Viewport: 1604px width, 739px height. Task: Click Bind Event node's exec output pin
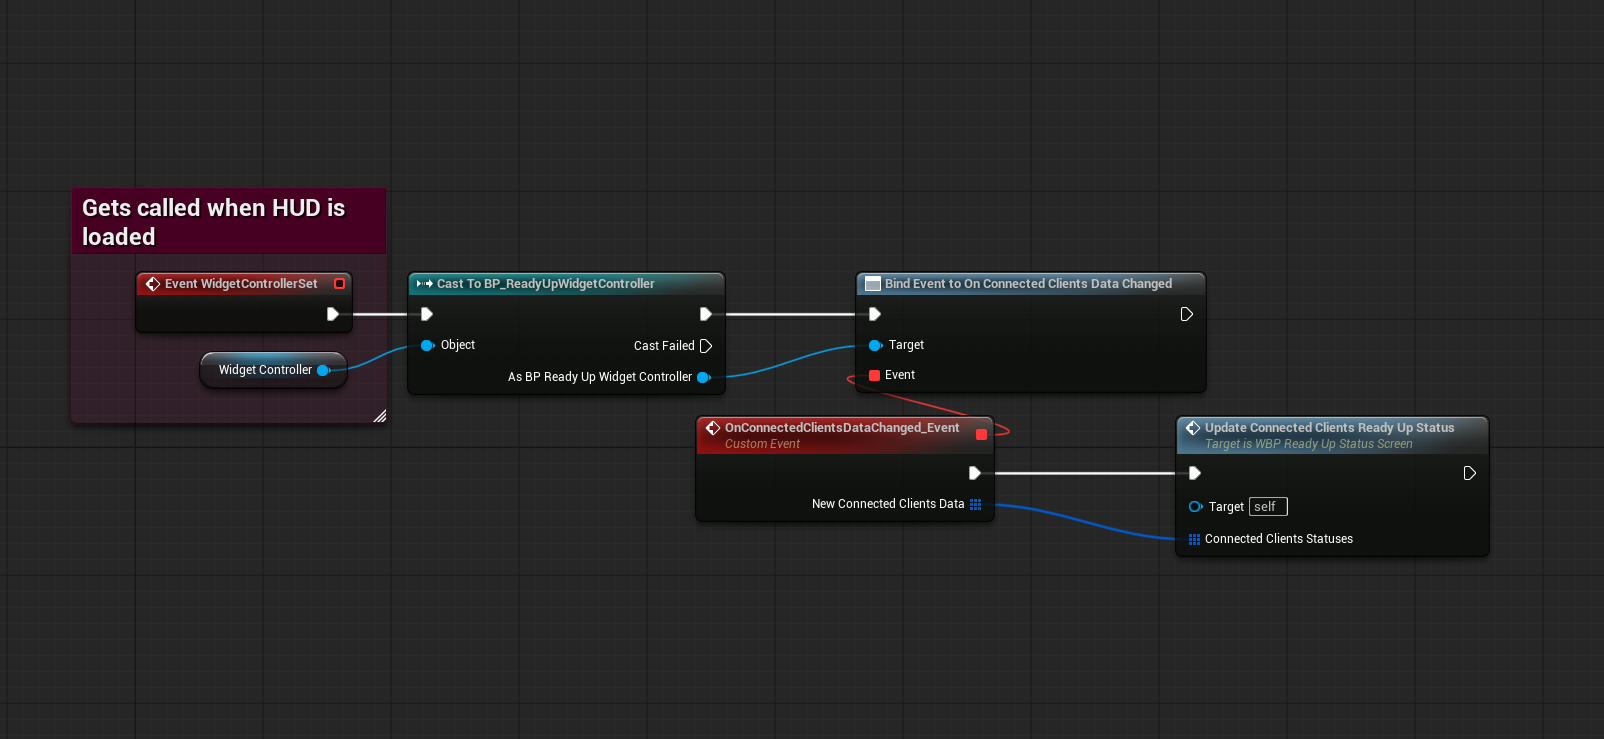point(1186,314)
